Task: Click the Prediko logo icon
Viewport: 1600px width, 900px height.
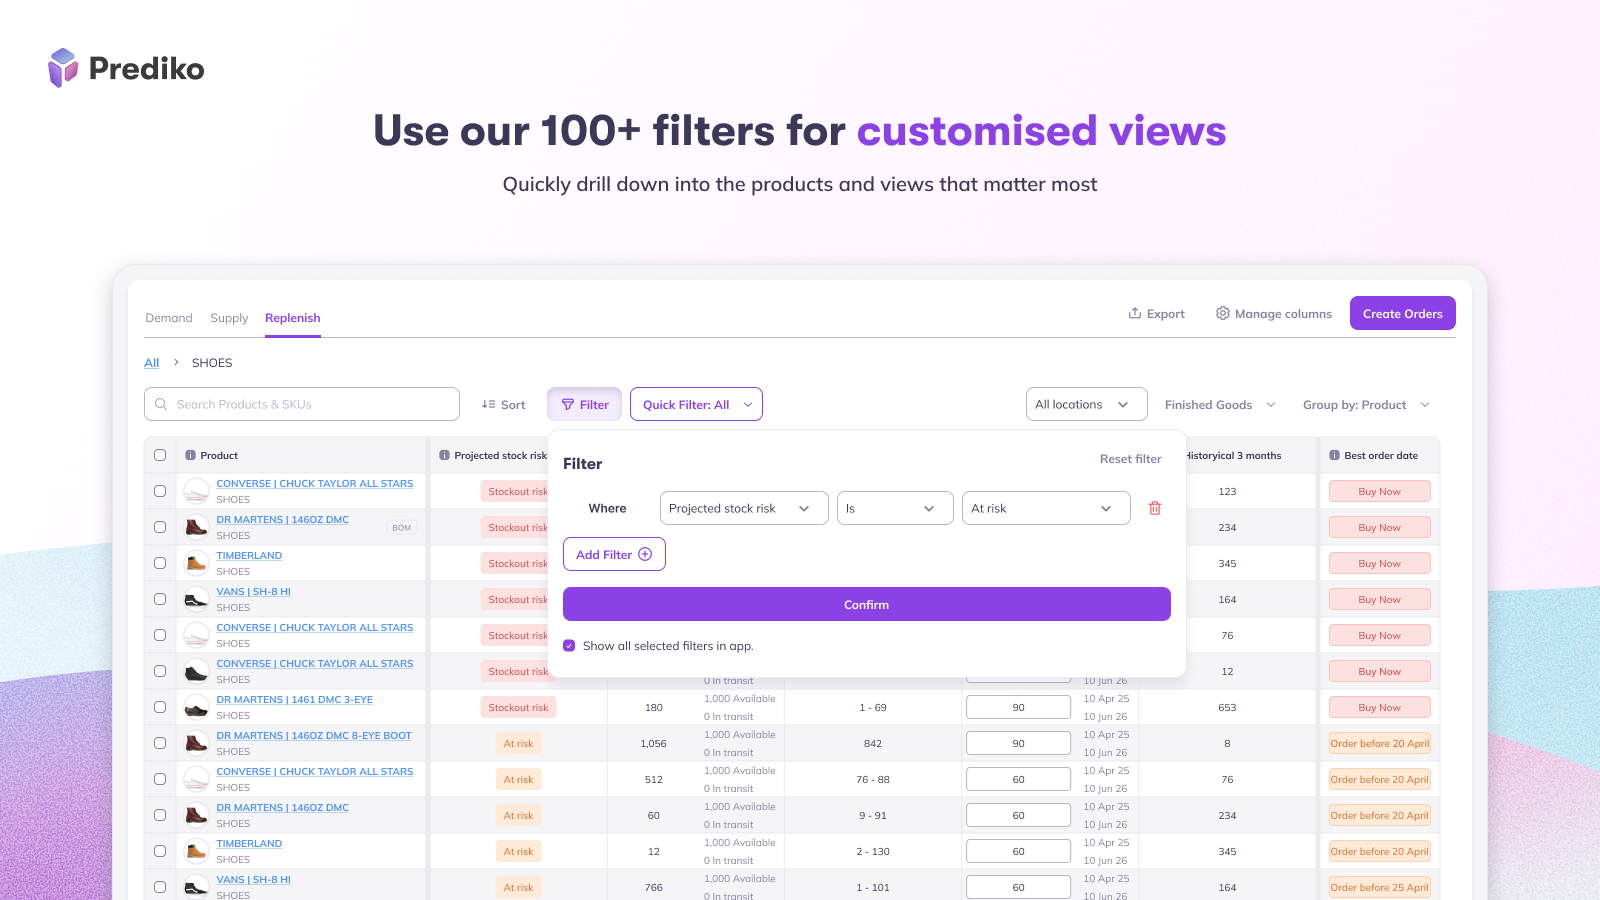Action: (x=63, y=68)
